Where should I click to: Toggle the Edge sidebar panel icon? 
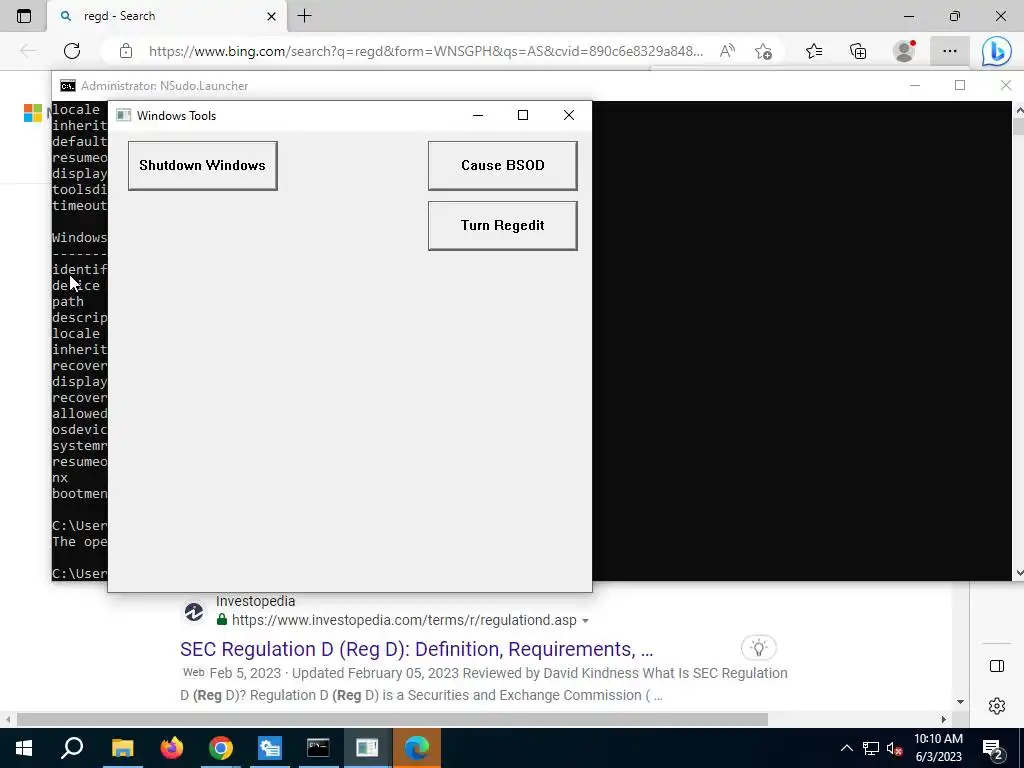[x=997, y=666]
